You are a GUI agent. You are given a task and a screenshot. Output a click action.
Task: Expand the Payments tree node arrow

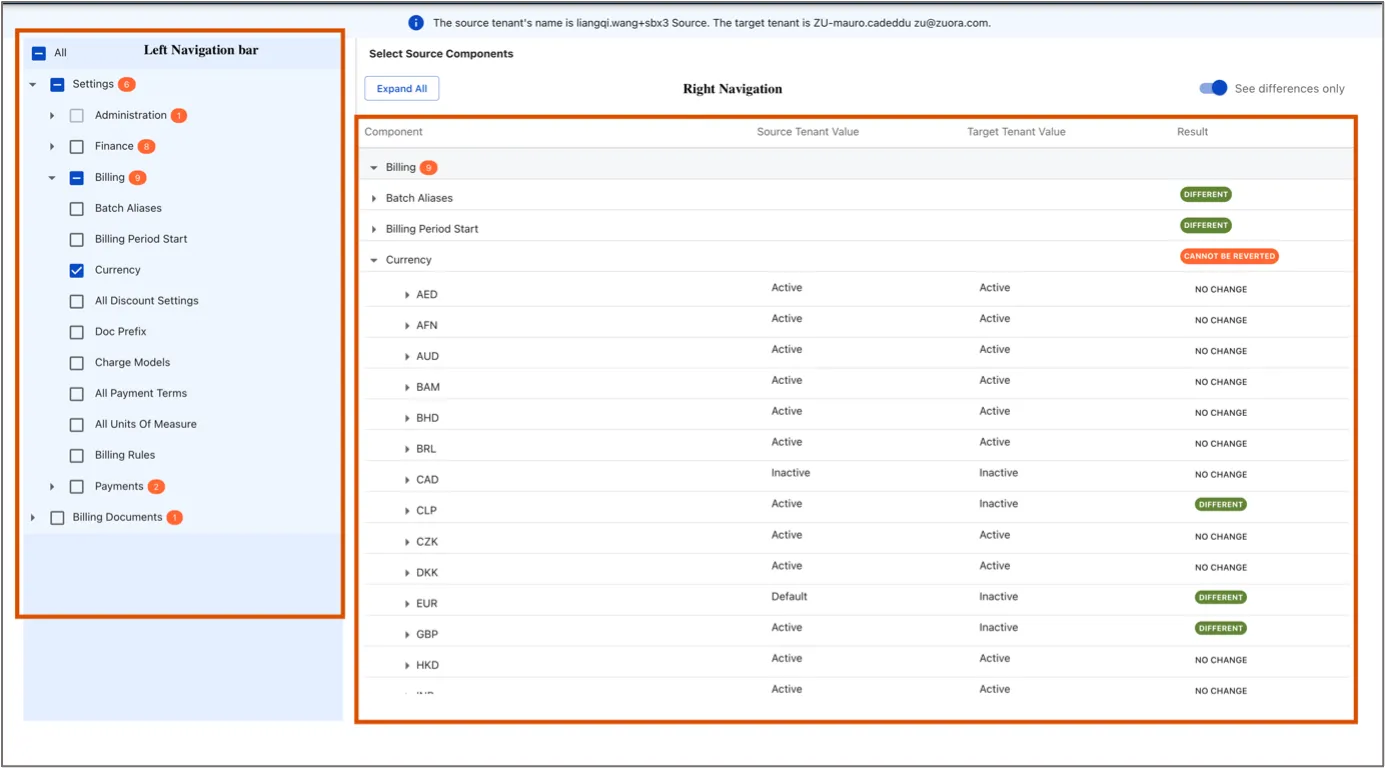click(52, 487)
